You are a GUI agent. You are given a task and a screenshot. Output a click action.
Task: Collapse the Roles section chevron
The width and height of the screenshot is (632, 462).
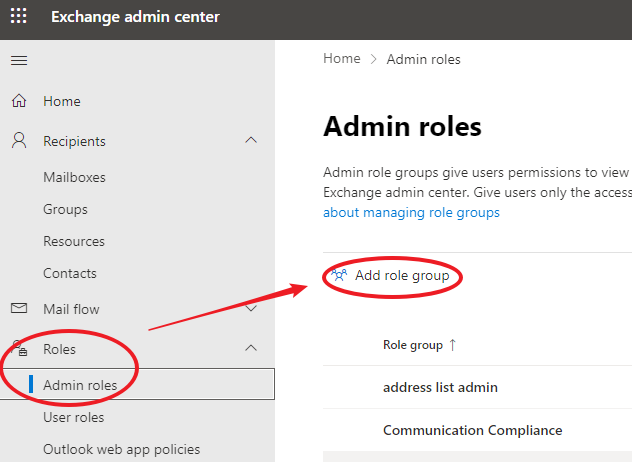click(x=251, y=348)
